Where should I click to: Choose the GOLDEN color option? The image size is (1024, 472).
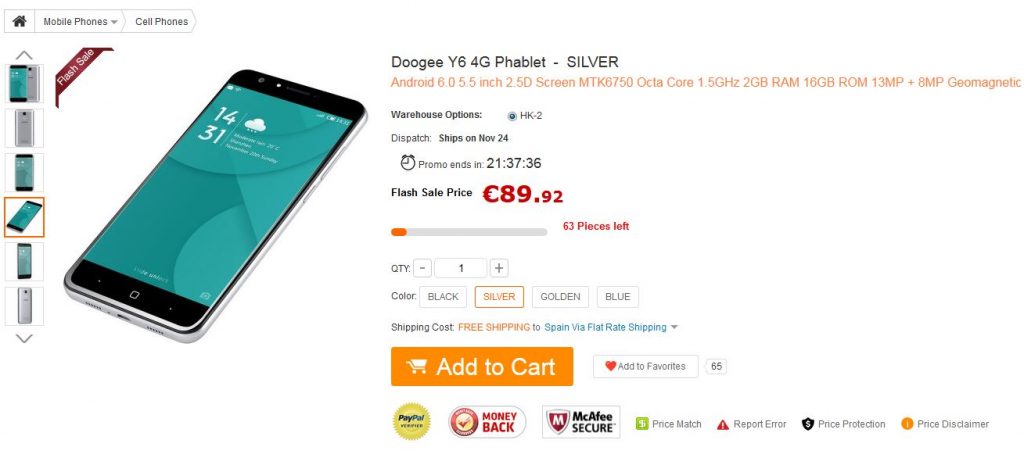click(560, 296)
